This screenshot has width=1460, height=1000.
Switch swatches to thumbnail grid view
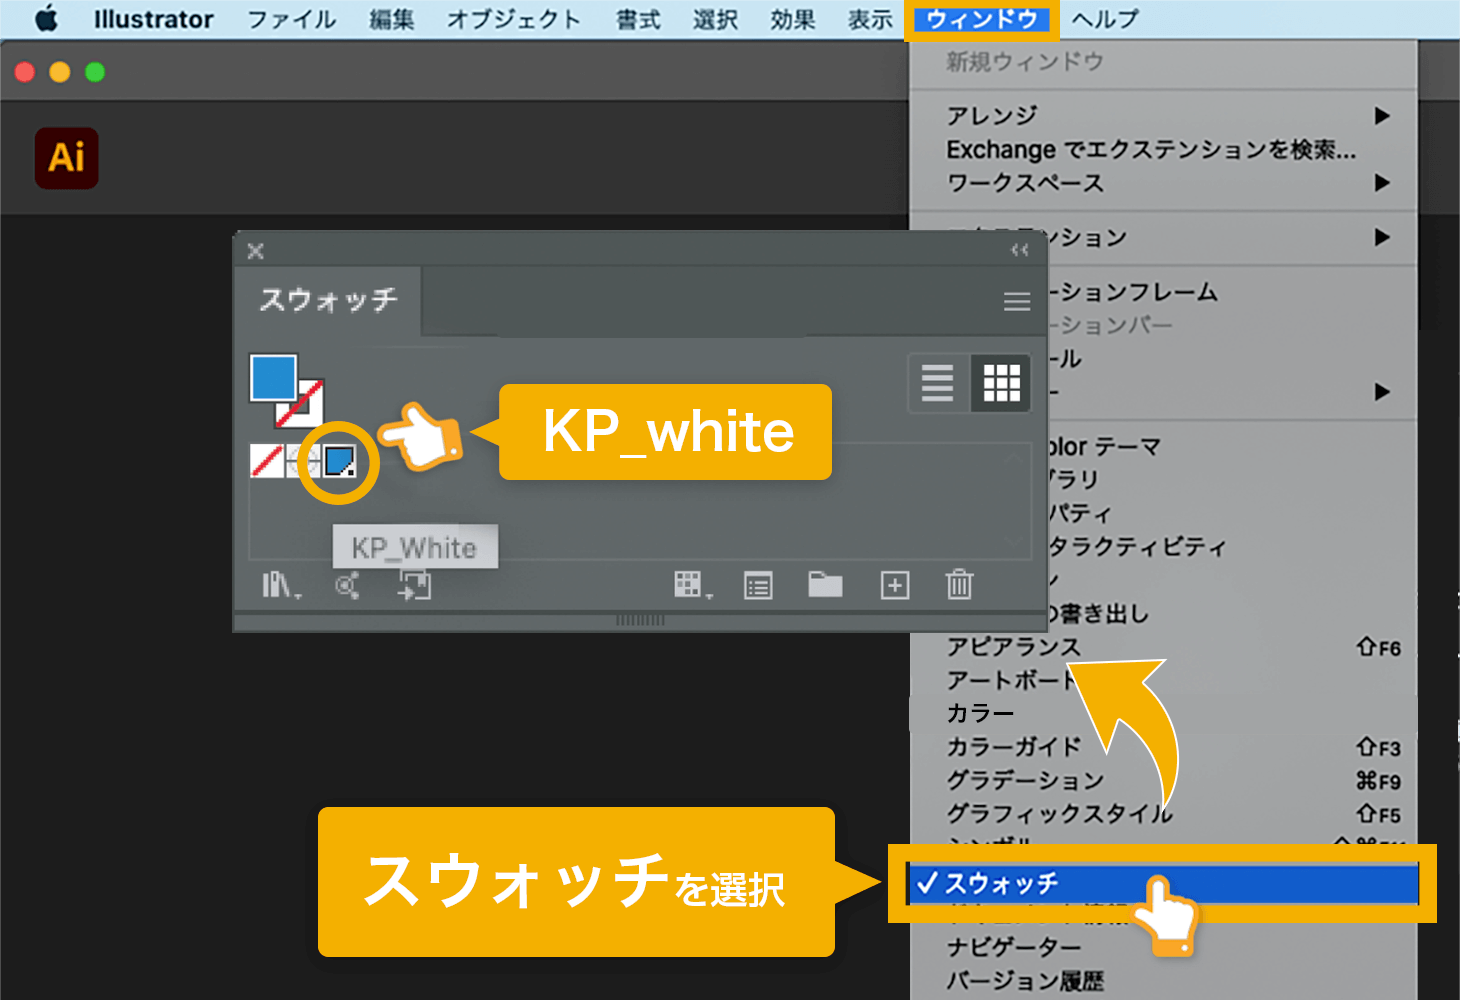coord(1001,383)
